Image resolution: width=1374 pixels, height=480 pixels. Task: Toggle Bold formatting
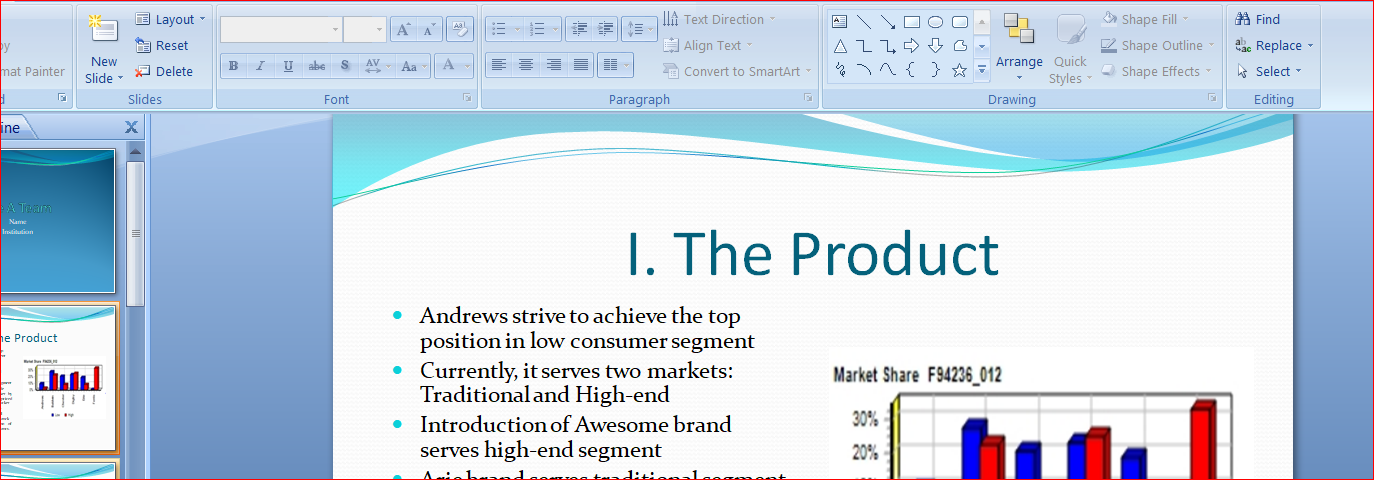(x=233, y=66)
